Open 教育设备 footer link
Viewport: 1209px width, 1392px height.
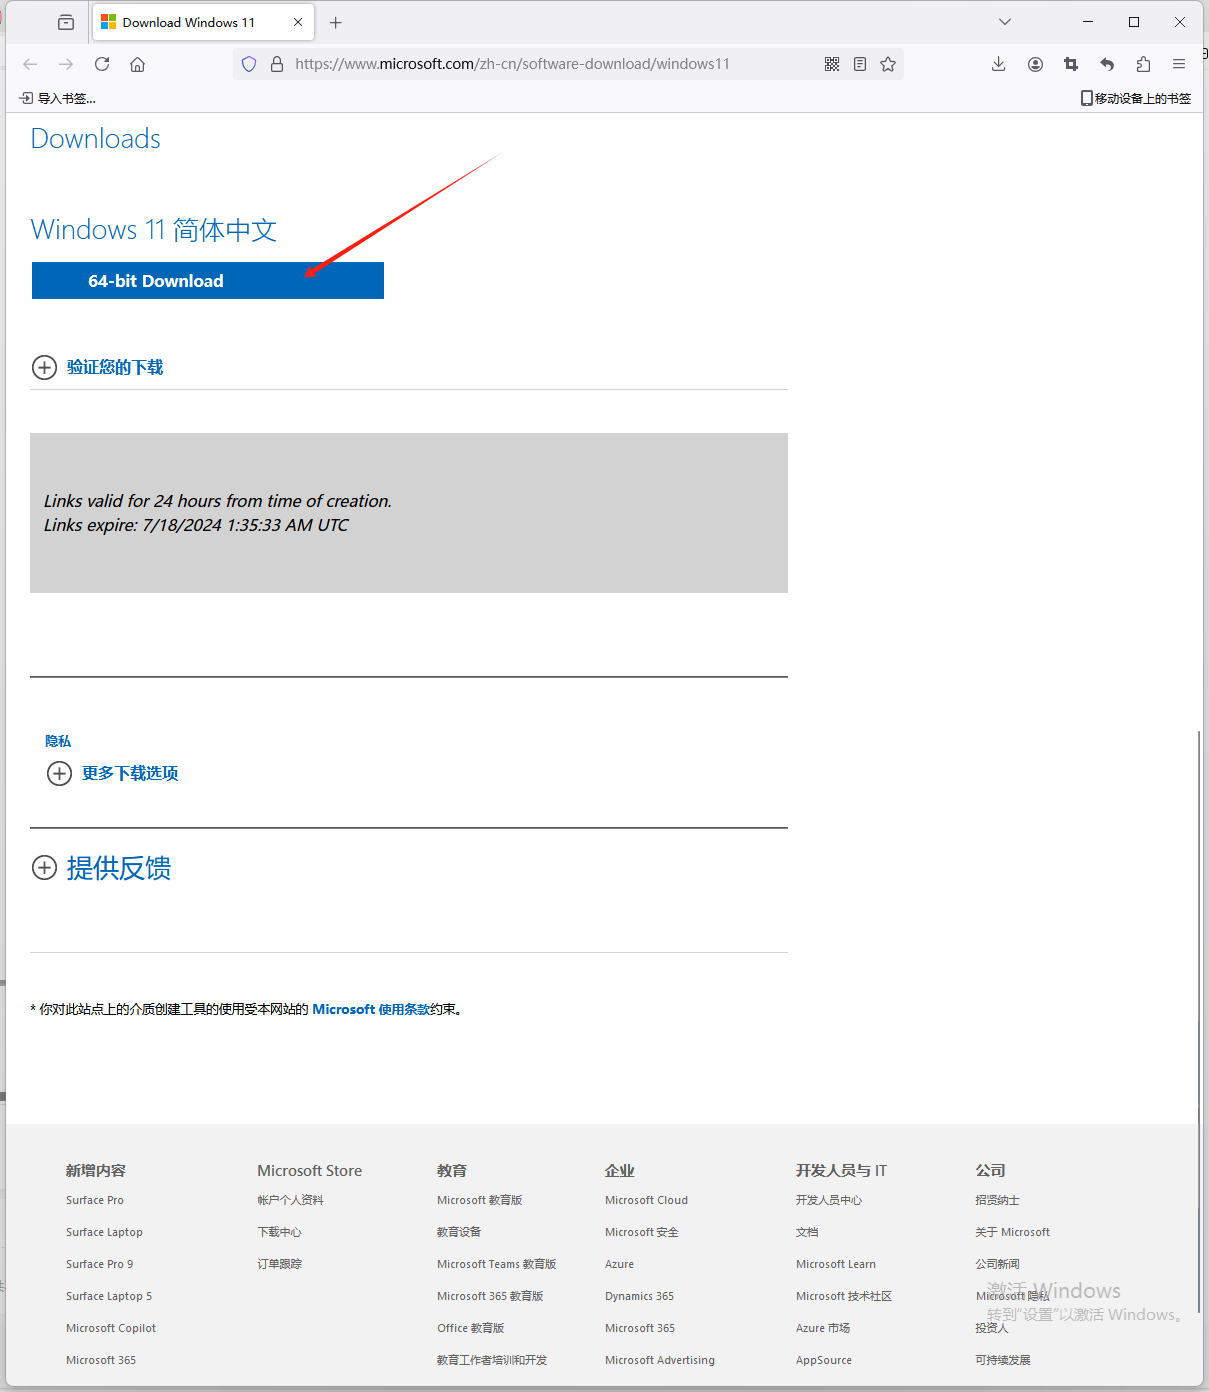[x=459, y=1232]
